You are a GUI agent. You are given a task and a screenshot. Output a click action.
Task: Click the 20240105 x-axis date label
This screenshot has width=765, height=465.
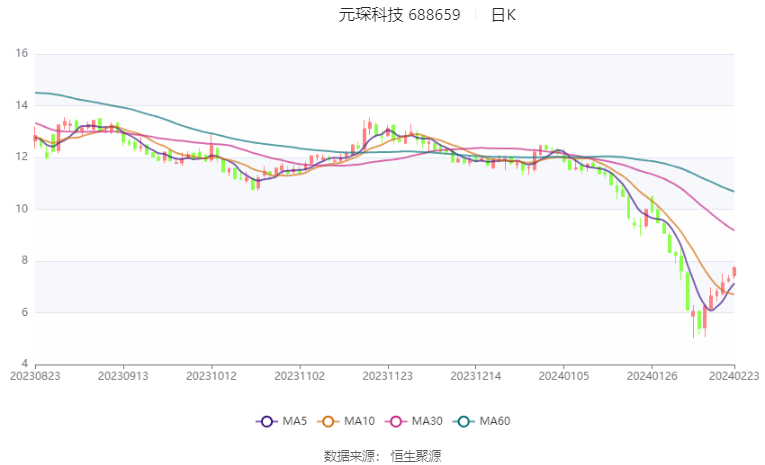564,376
